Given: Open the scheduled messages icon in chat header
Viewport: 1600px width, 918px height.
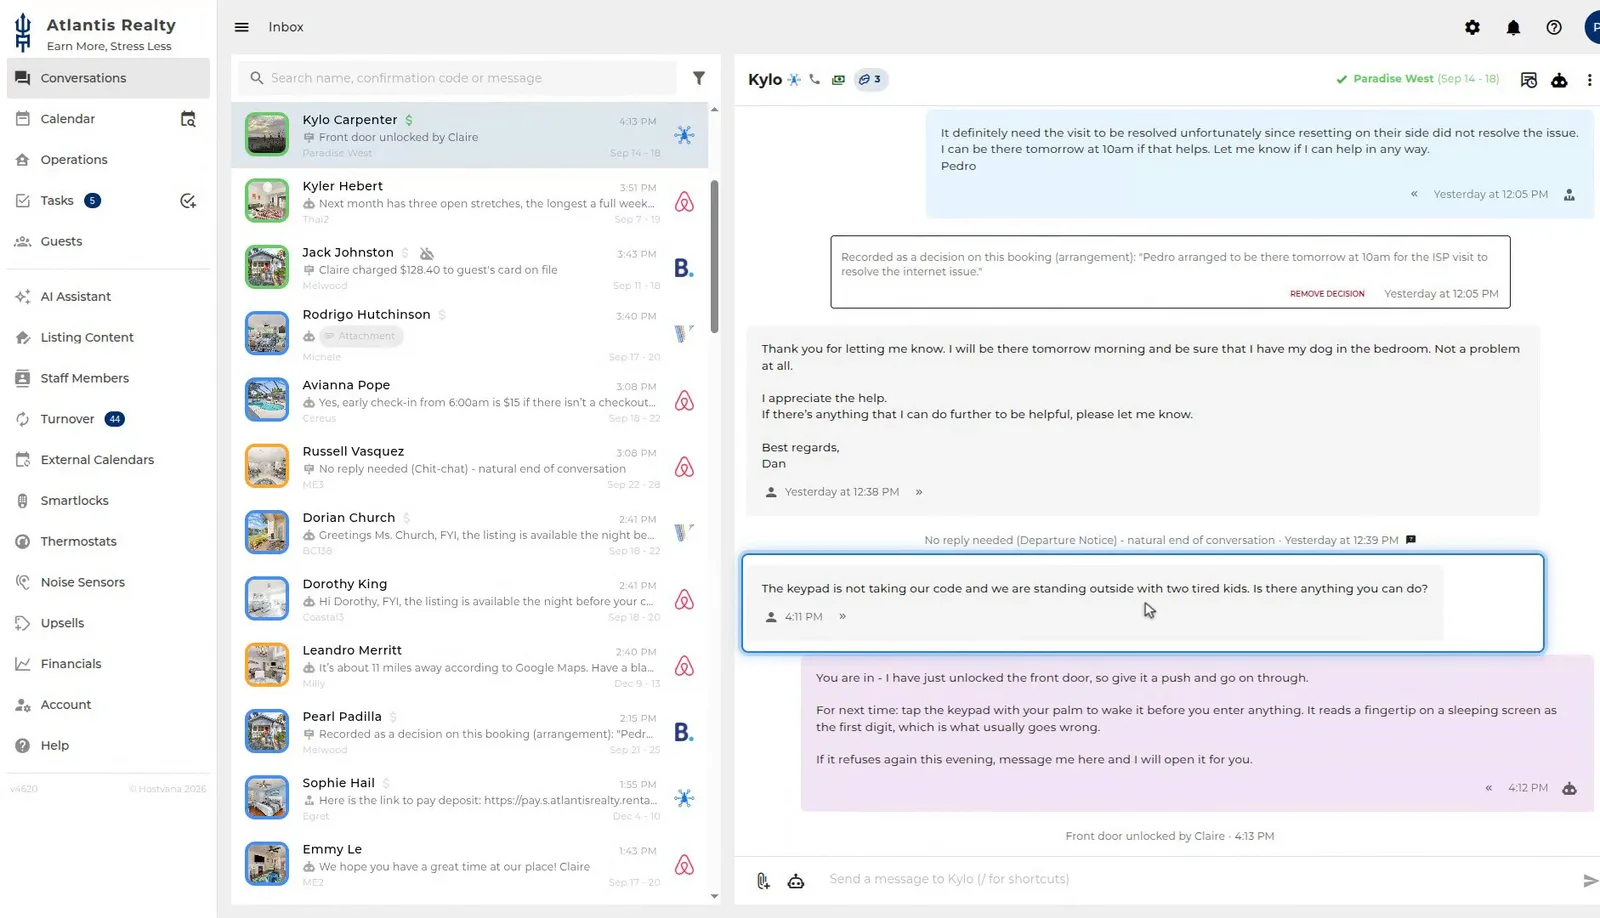Looking at the screenshot, I should pos(1528,80).
